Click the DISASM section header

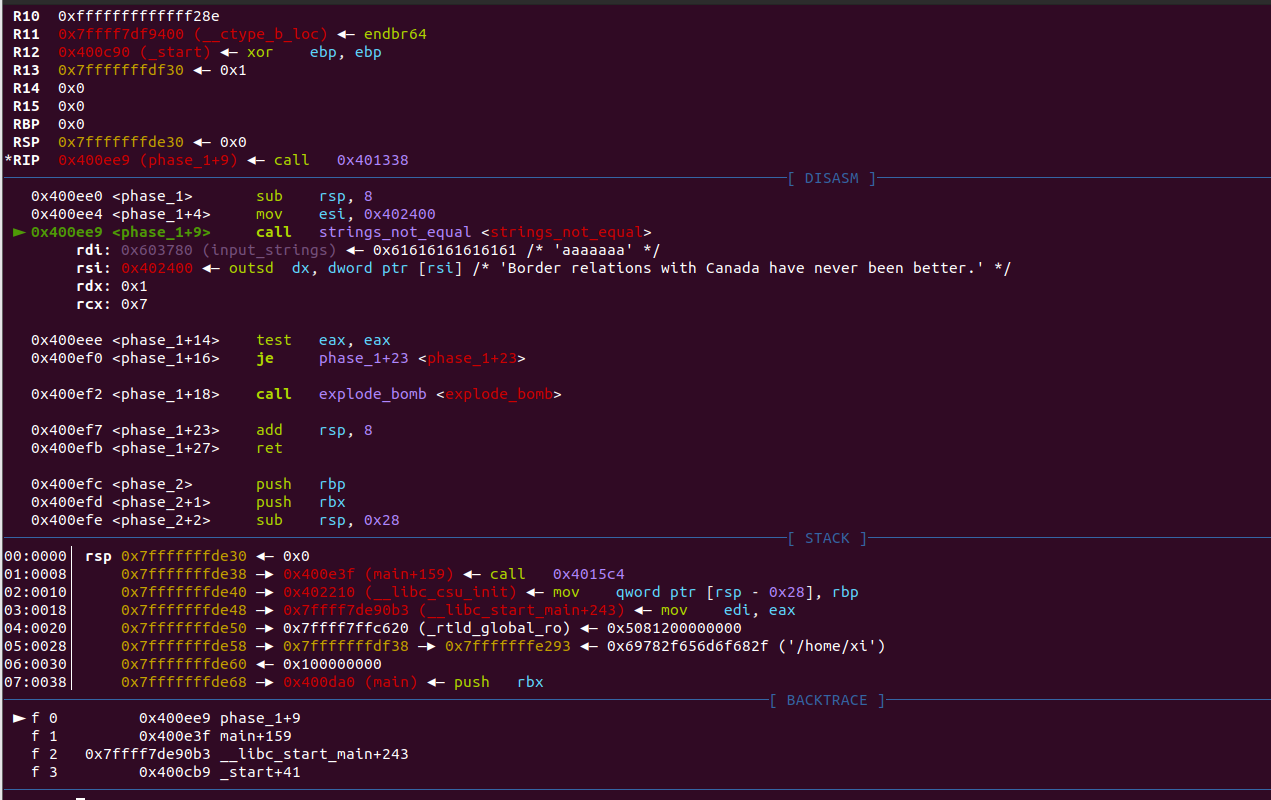pos(830,178)
